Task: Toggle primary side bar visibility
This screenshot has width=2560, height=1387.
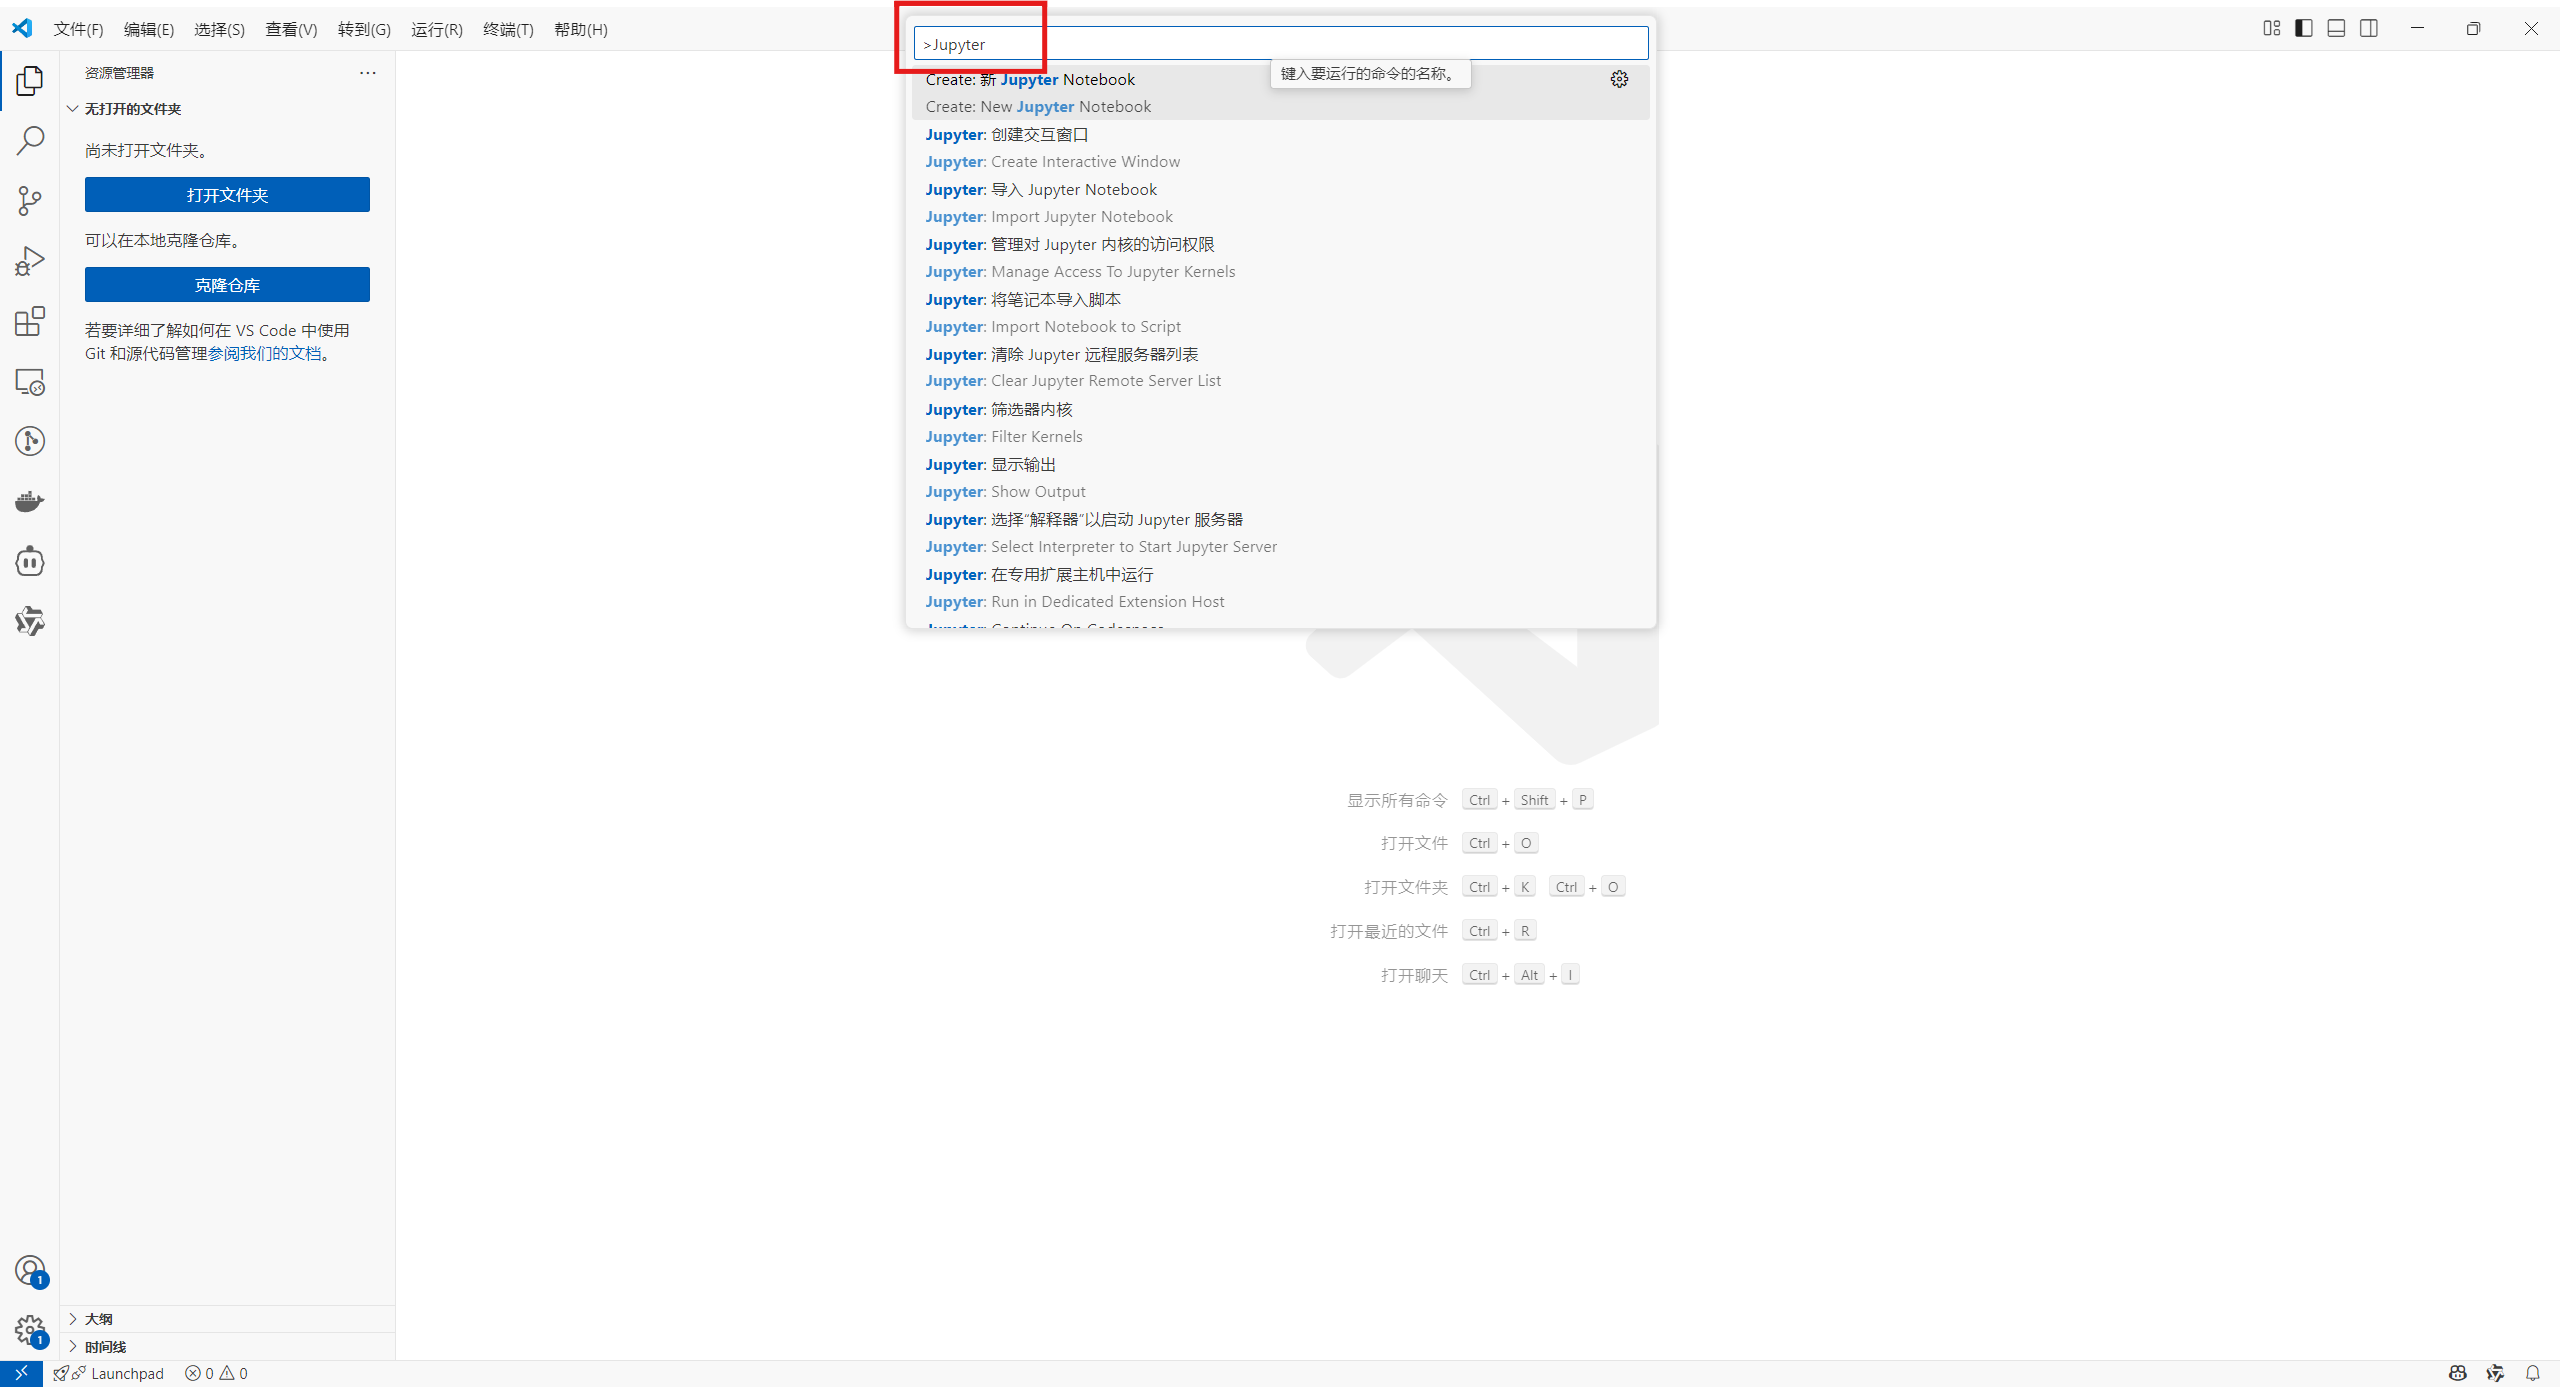Action: coord(2304,28)
